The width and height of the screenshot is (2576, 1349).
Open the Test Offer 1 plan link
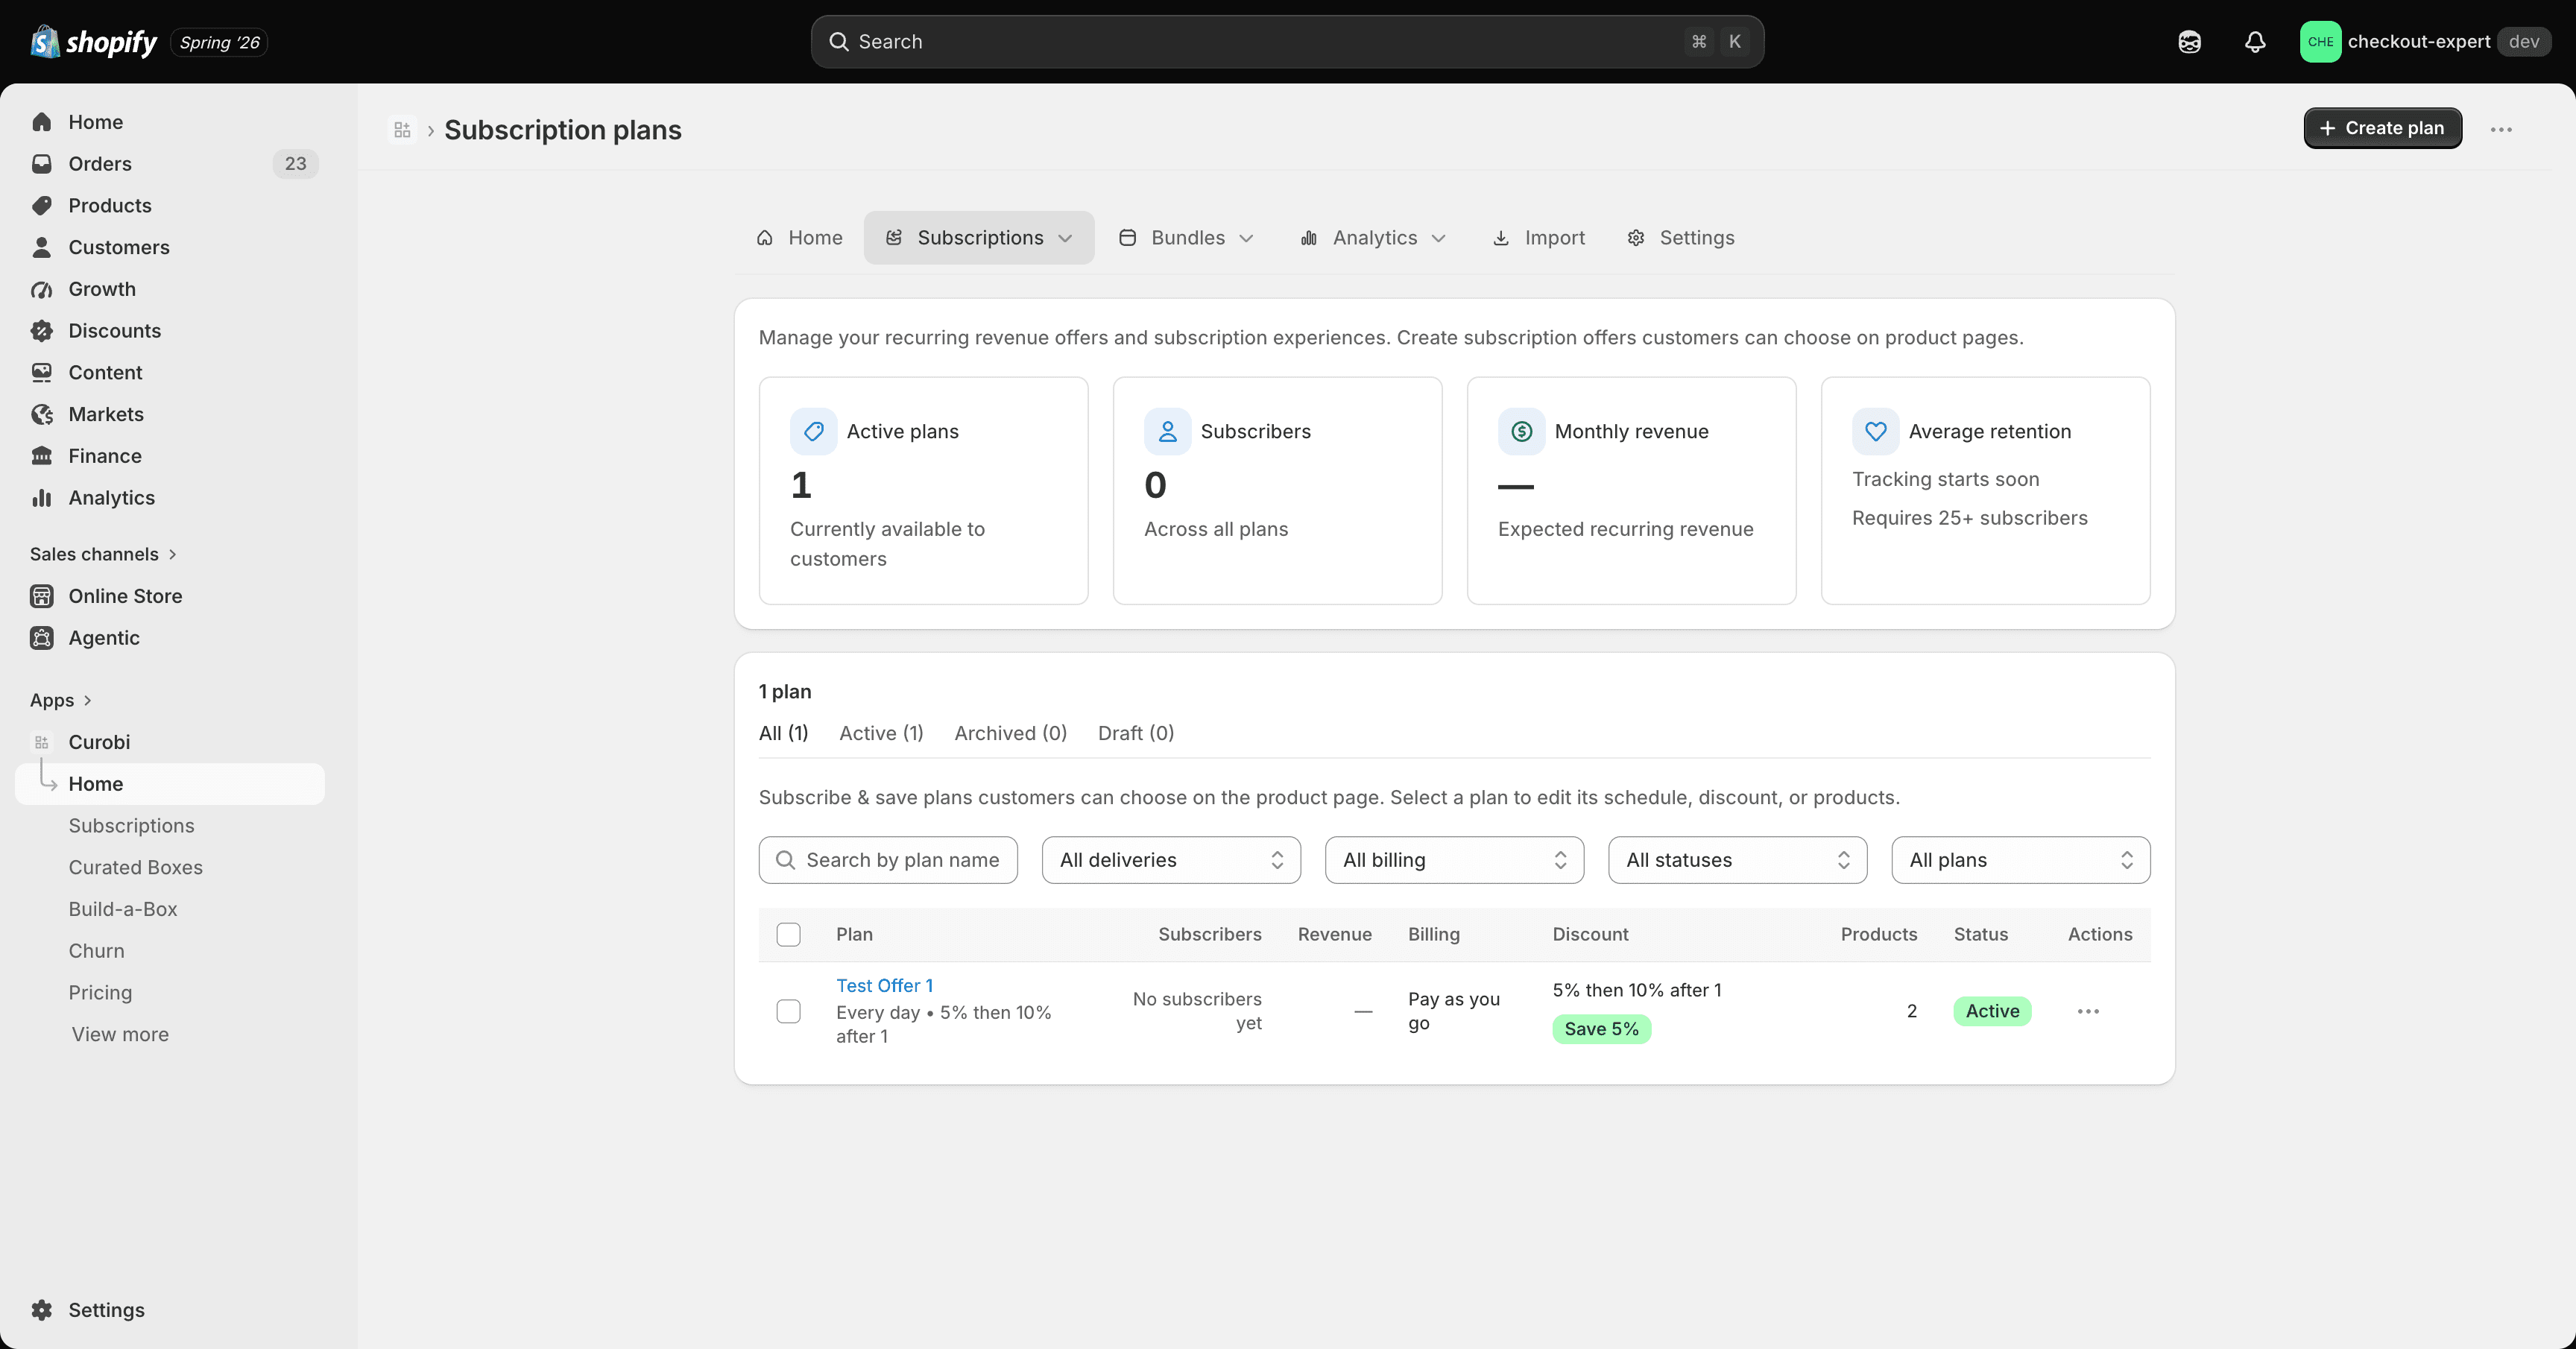(x=884, y=986)
